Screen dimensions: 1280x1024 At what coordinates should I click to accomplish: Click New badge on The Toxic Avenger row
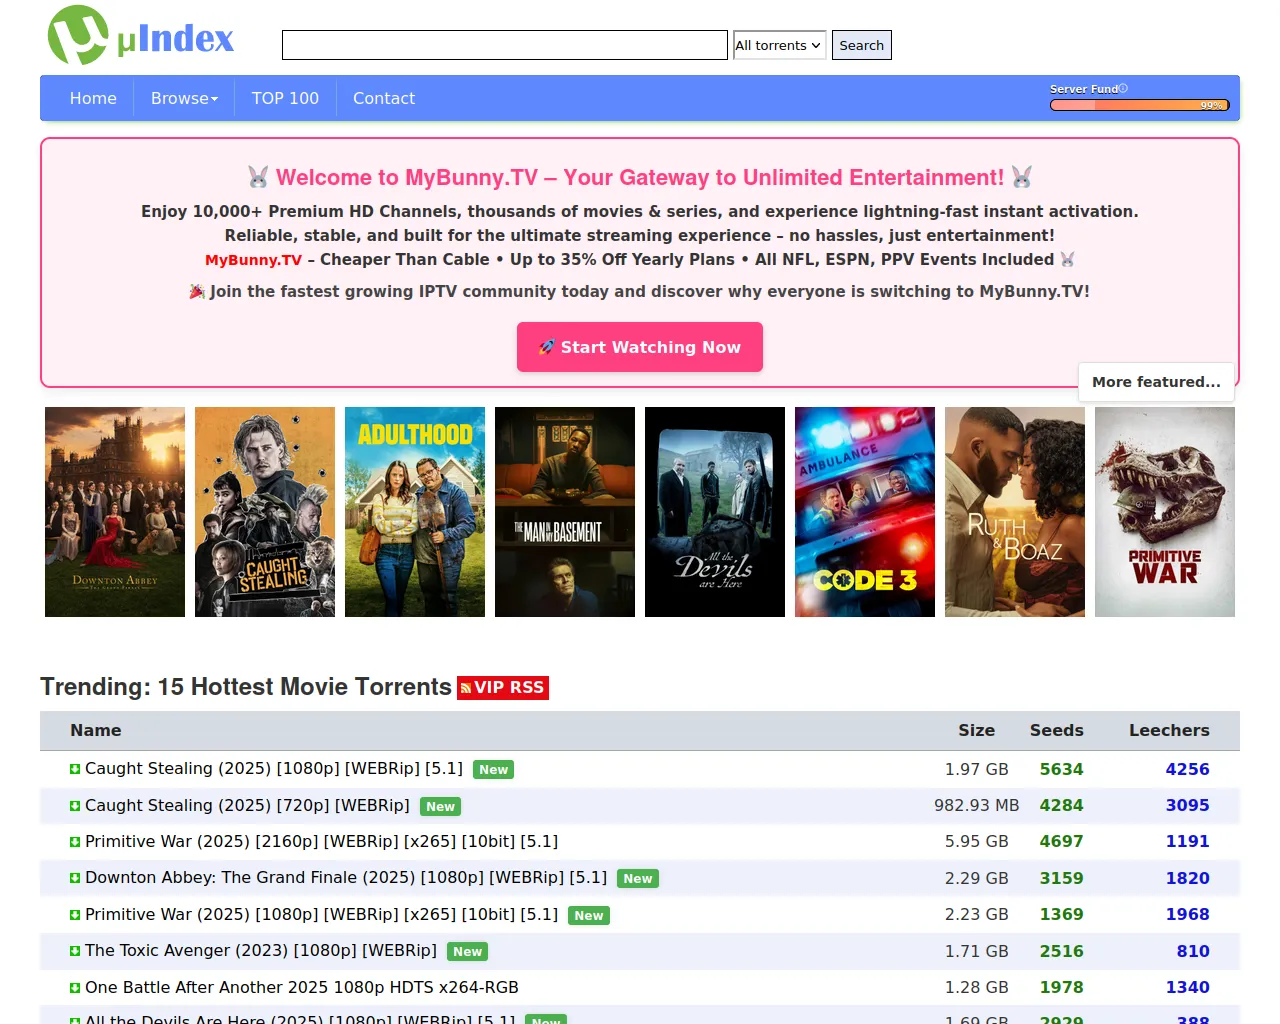click(468, 952)
